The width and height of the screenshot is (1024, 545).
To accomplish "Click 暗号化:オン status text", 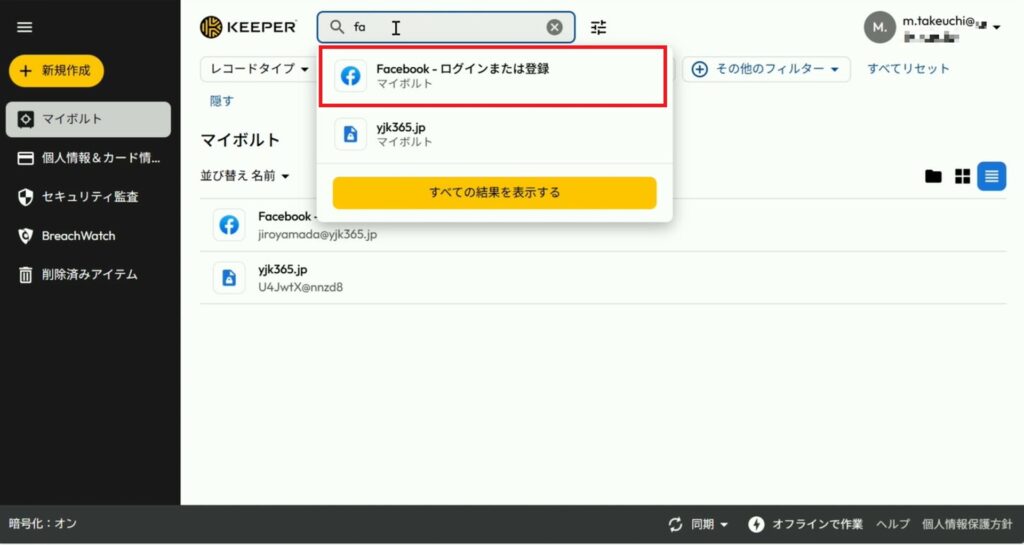I will point(42,523).
